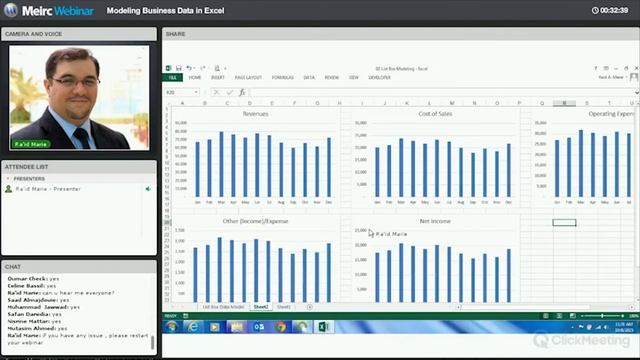Open the Undo history dropdown arrow
The height and width of the screenshot is (360, 640).
(194, 69)
